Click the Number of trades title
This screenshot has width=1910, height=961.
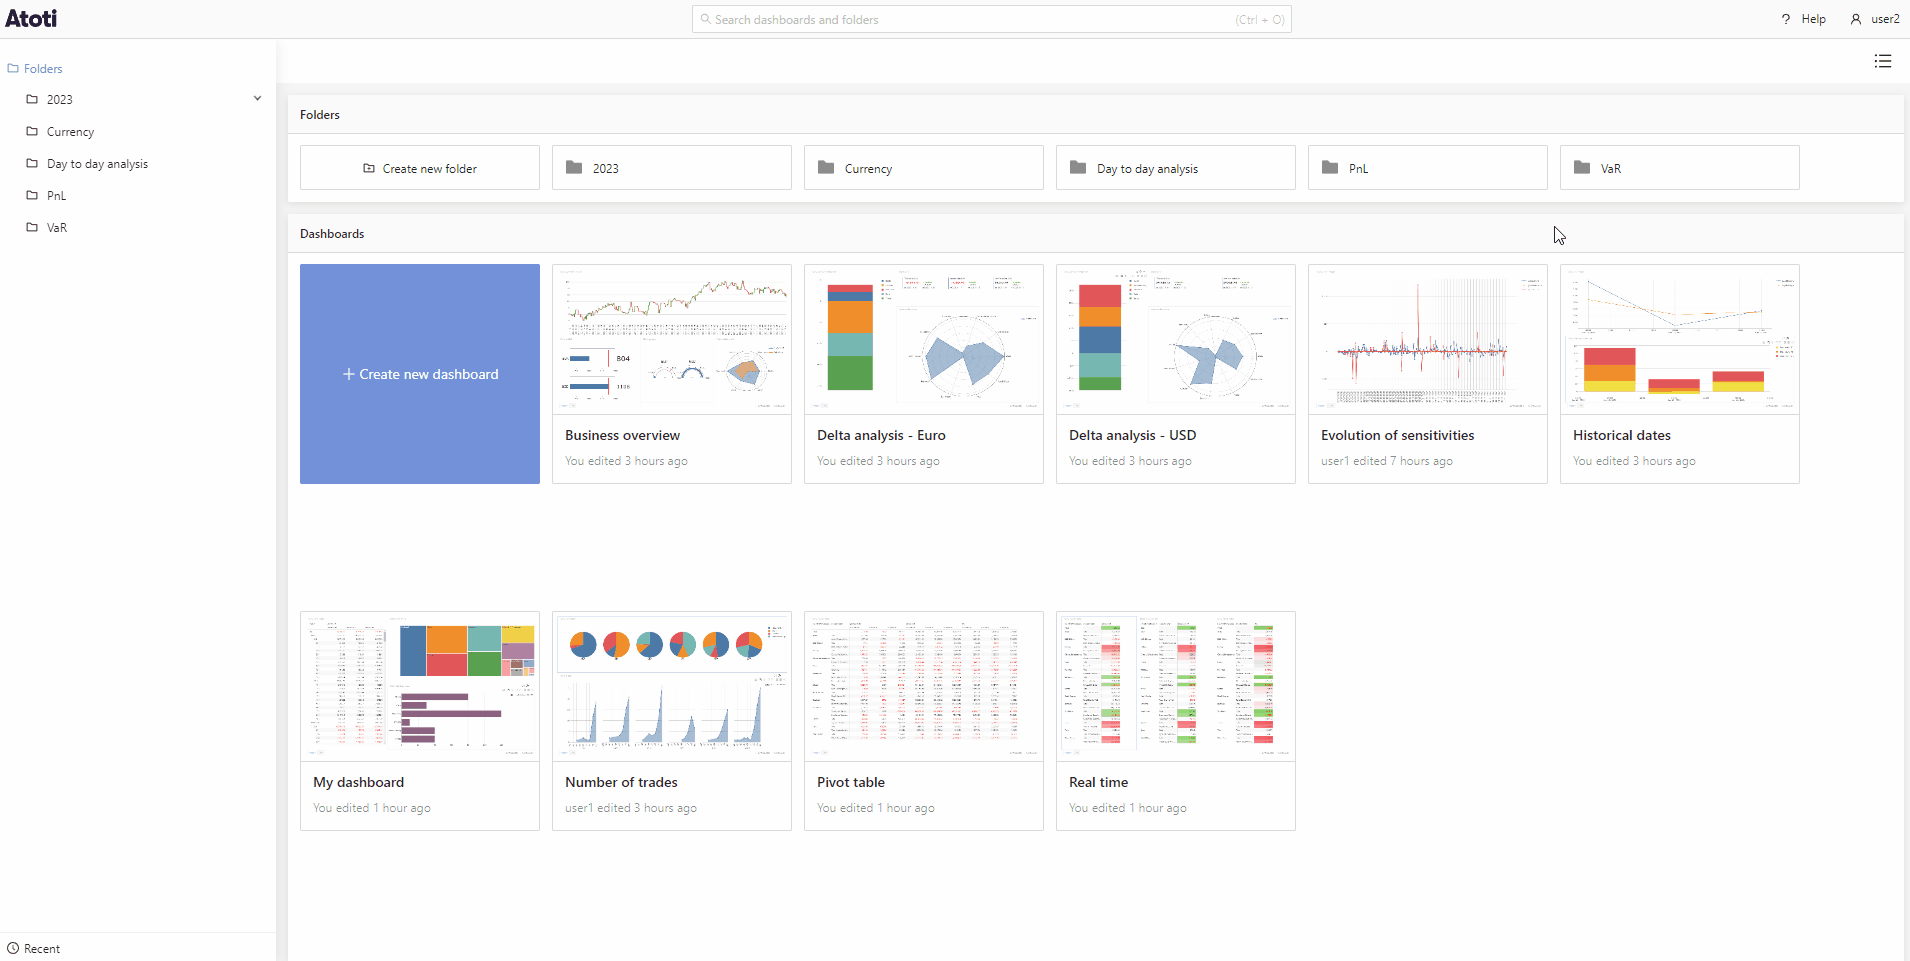(621, 782)
